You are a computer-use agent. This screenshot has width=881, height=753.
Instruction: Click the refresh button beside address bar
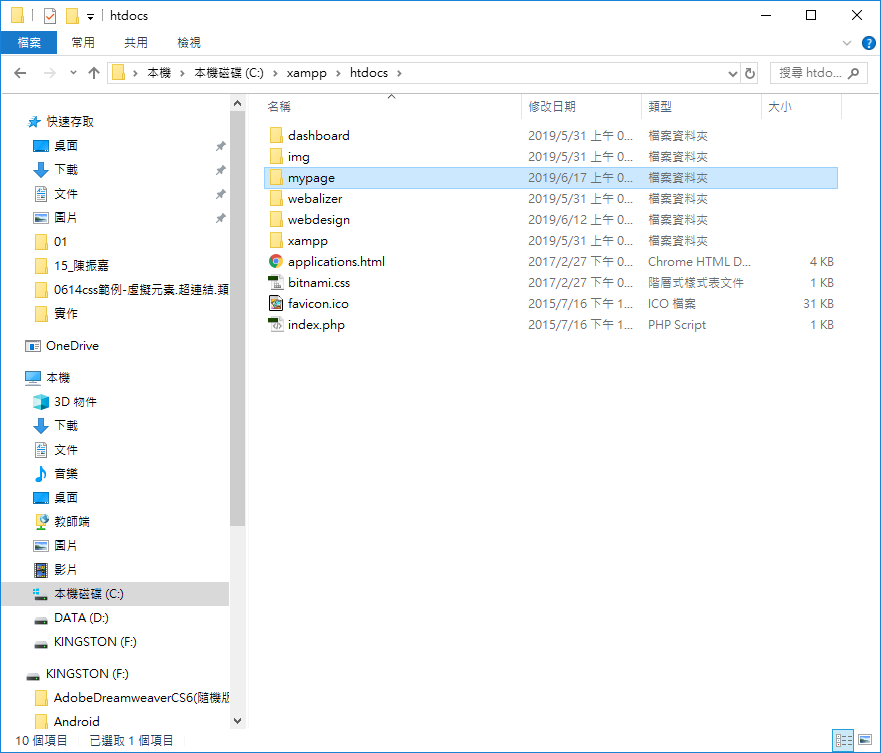click(x=751, y=73)
